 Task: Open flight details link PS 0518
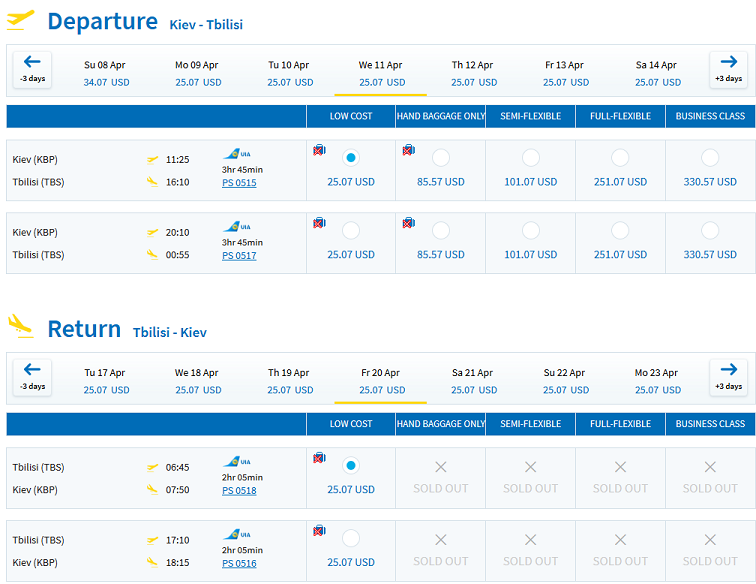239,490
